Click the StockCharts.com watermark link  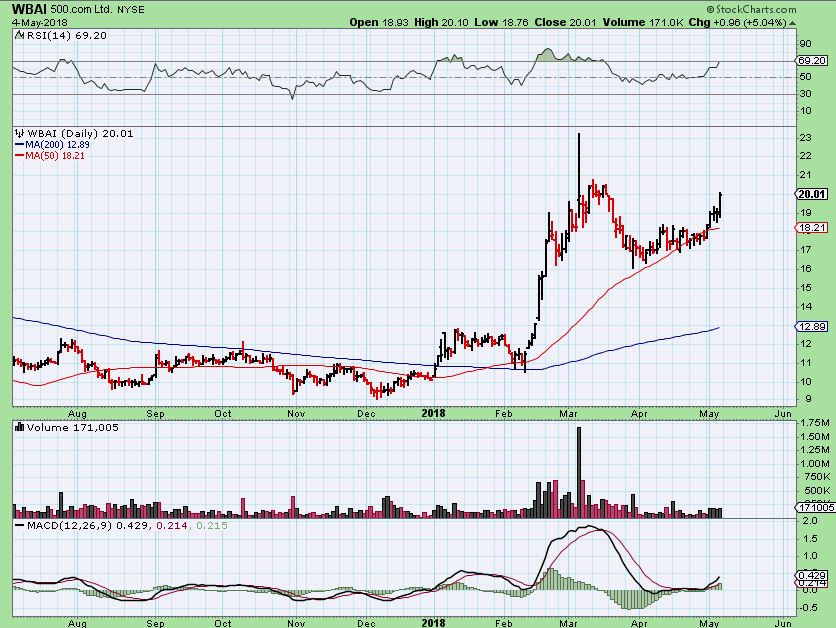click(751, 9)
